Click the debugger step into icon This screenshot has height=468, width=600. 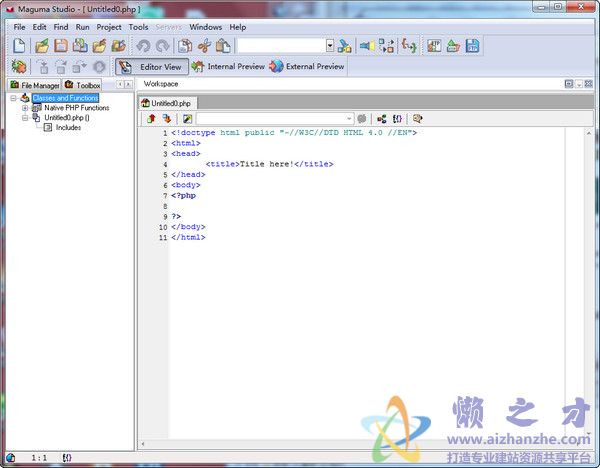click(43, 67)
